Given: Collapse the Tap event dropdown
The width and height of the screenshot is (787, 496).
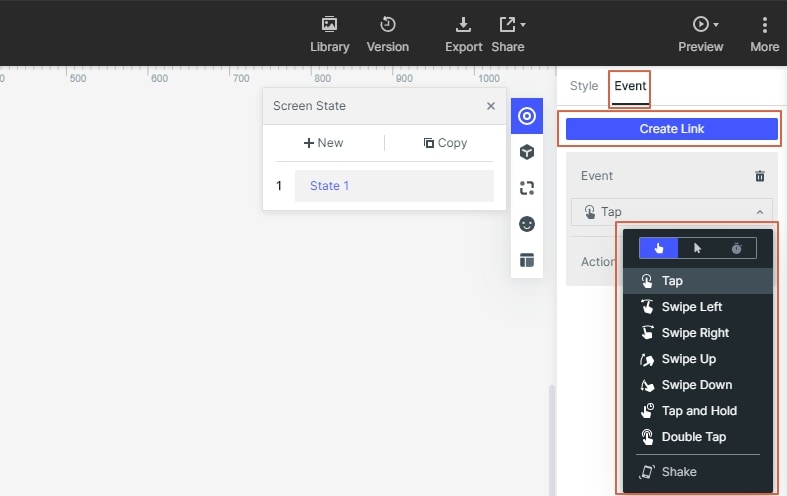Looking at the screenshot, I should click(760, 212).
